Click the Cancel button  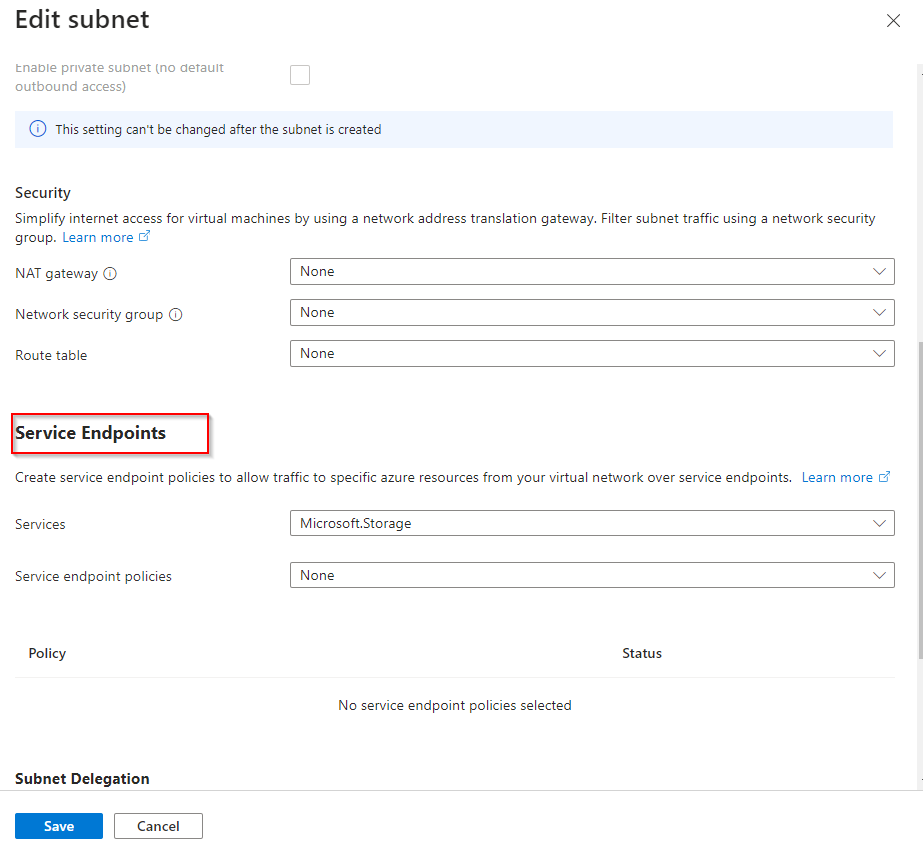tap(158, 826)
